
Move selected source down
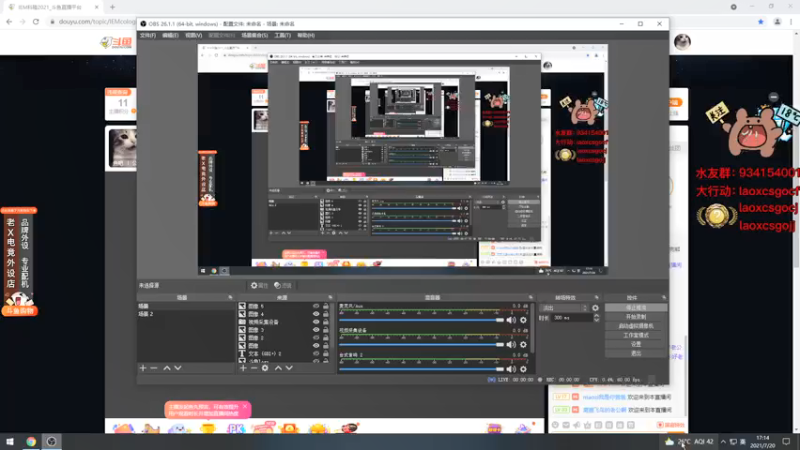click(x=289, y=368)
